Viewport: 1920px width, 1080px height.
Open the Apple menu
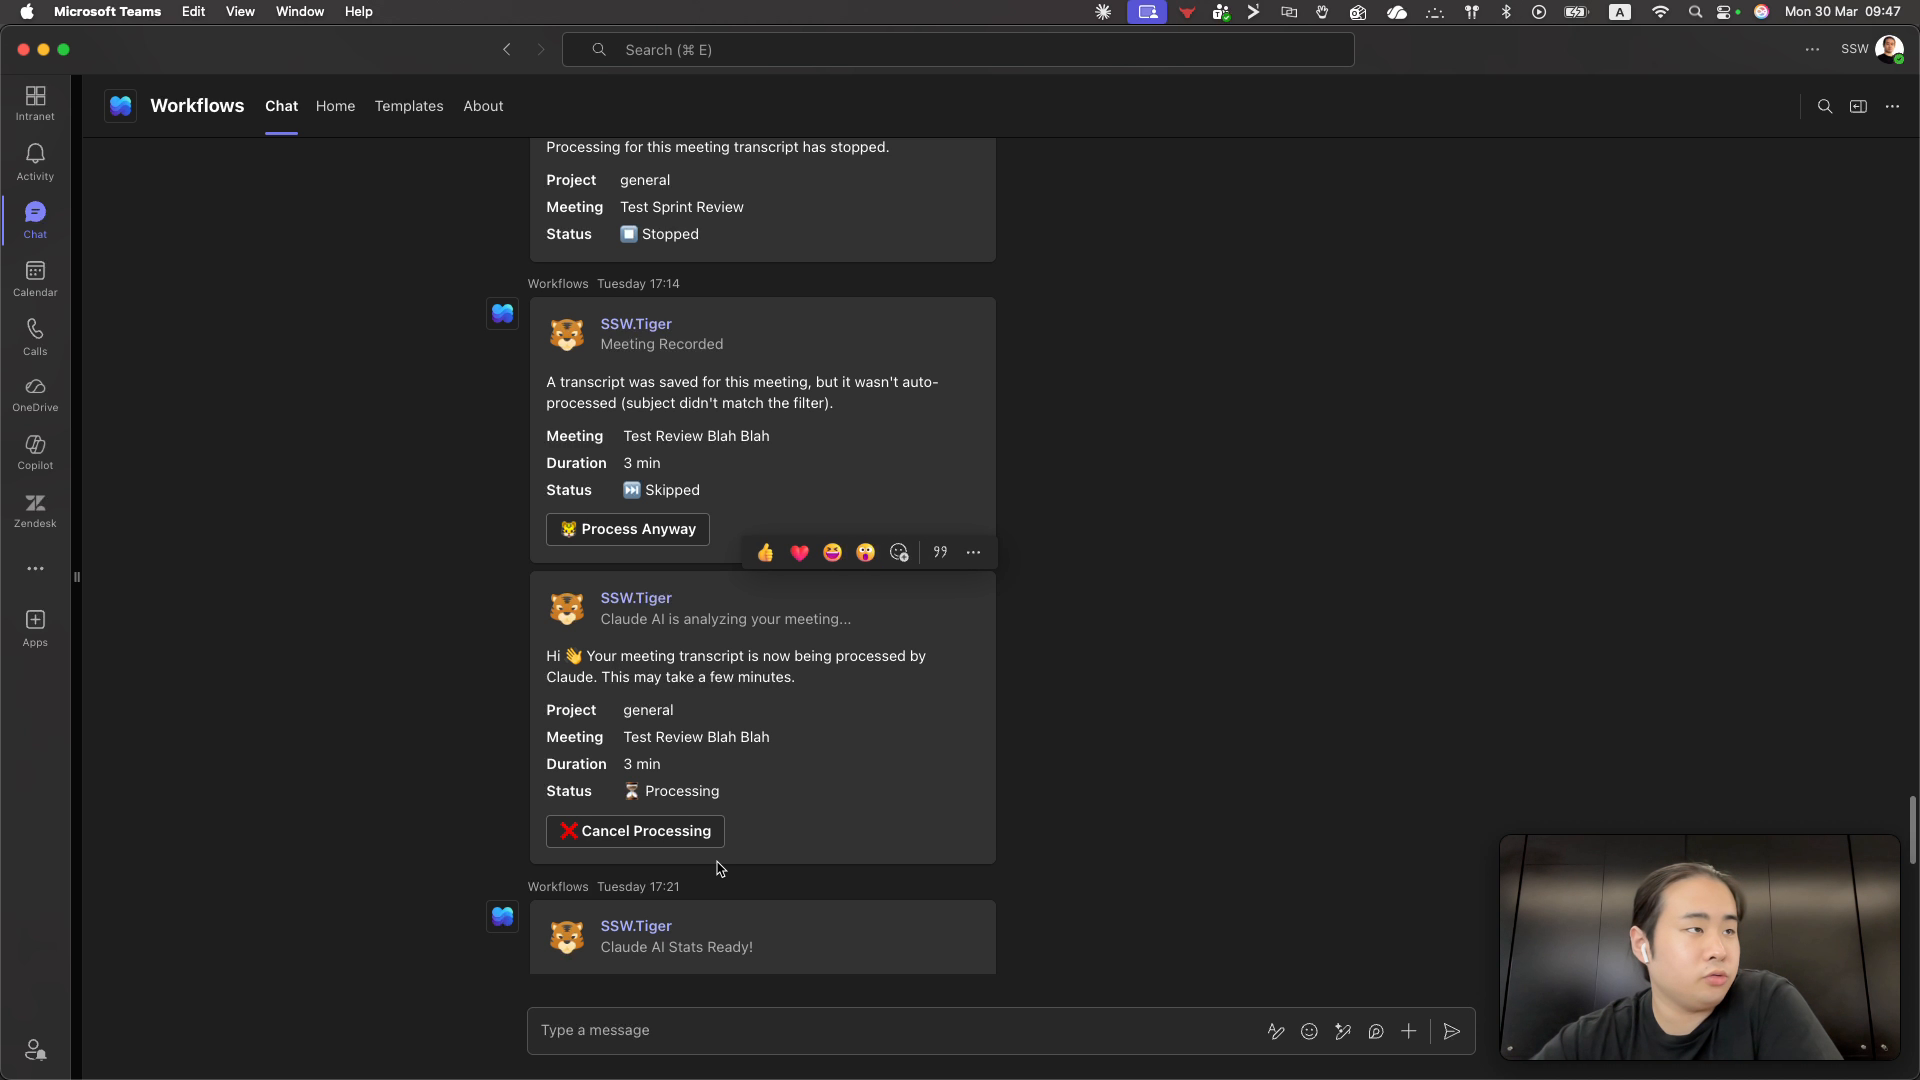27,12
